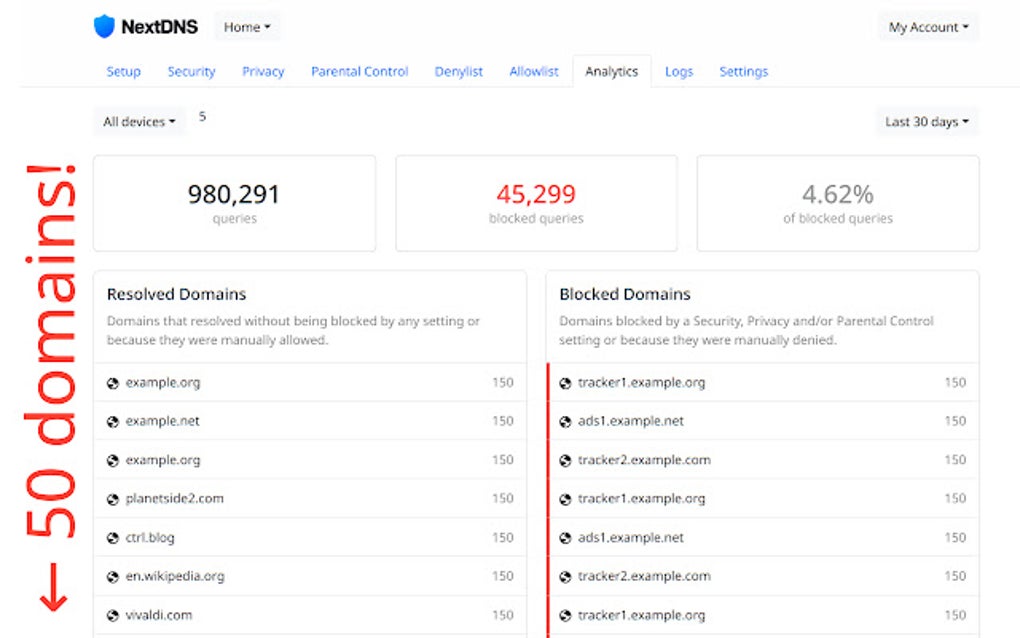The height and width of the screenshot is (638, 1020).
Task: Click the NextDNS shield logo
Action: (x=110, y=26)
